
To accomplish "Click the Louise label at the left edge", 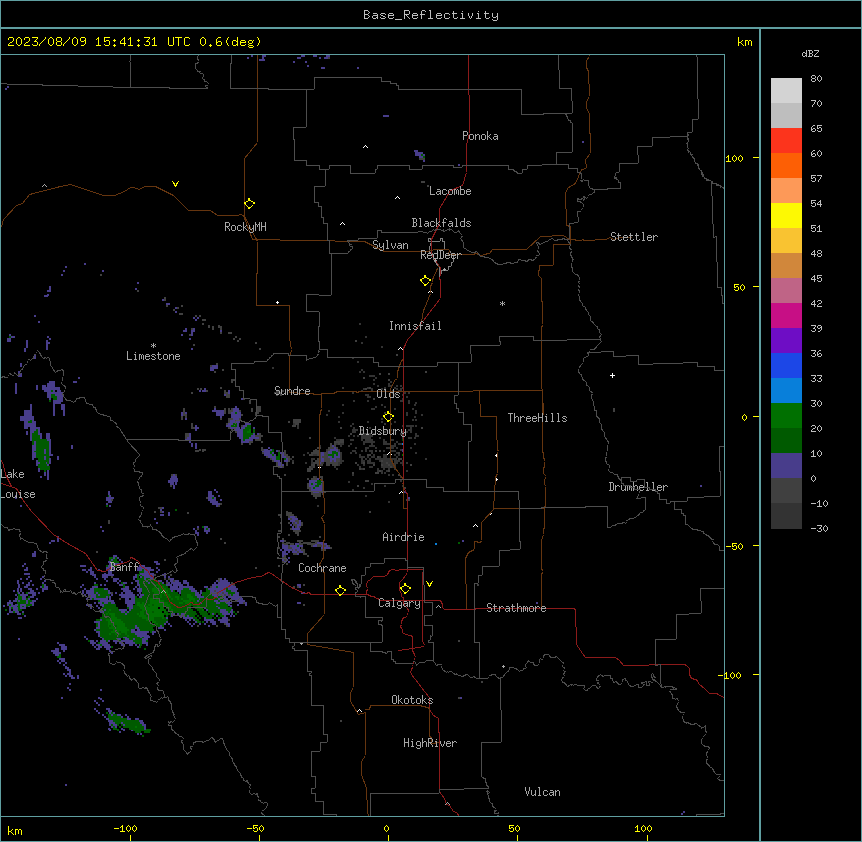I will pyautogui.click(x=18, y=494).
